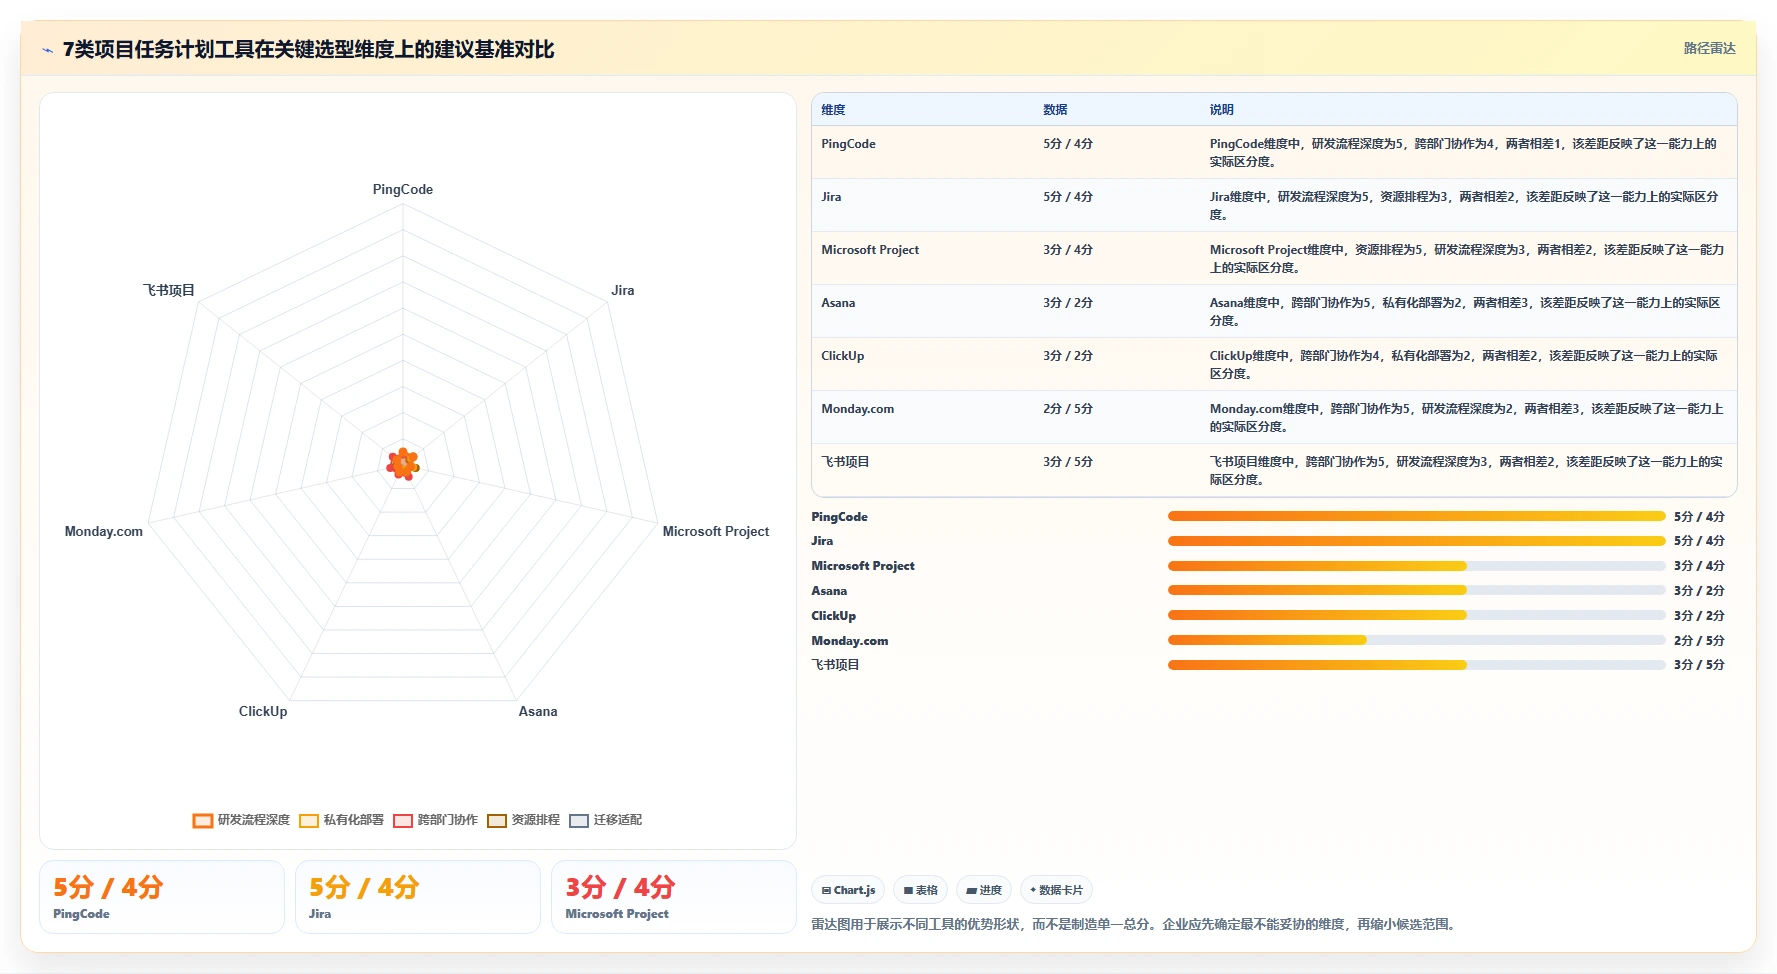Click the PingCode description text in the table
This screenshot has width=1777, height=974.
point(1463,152)
